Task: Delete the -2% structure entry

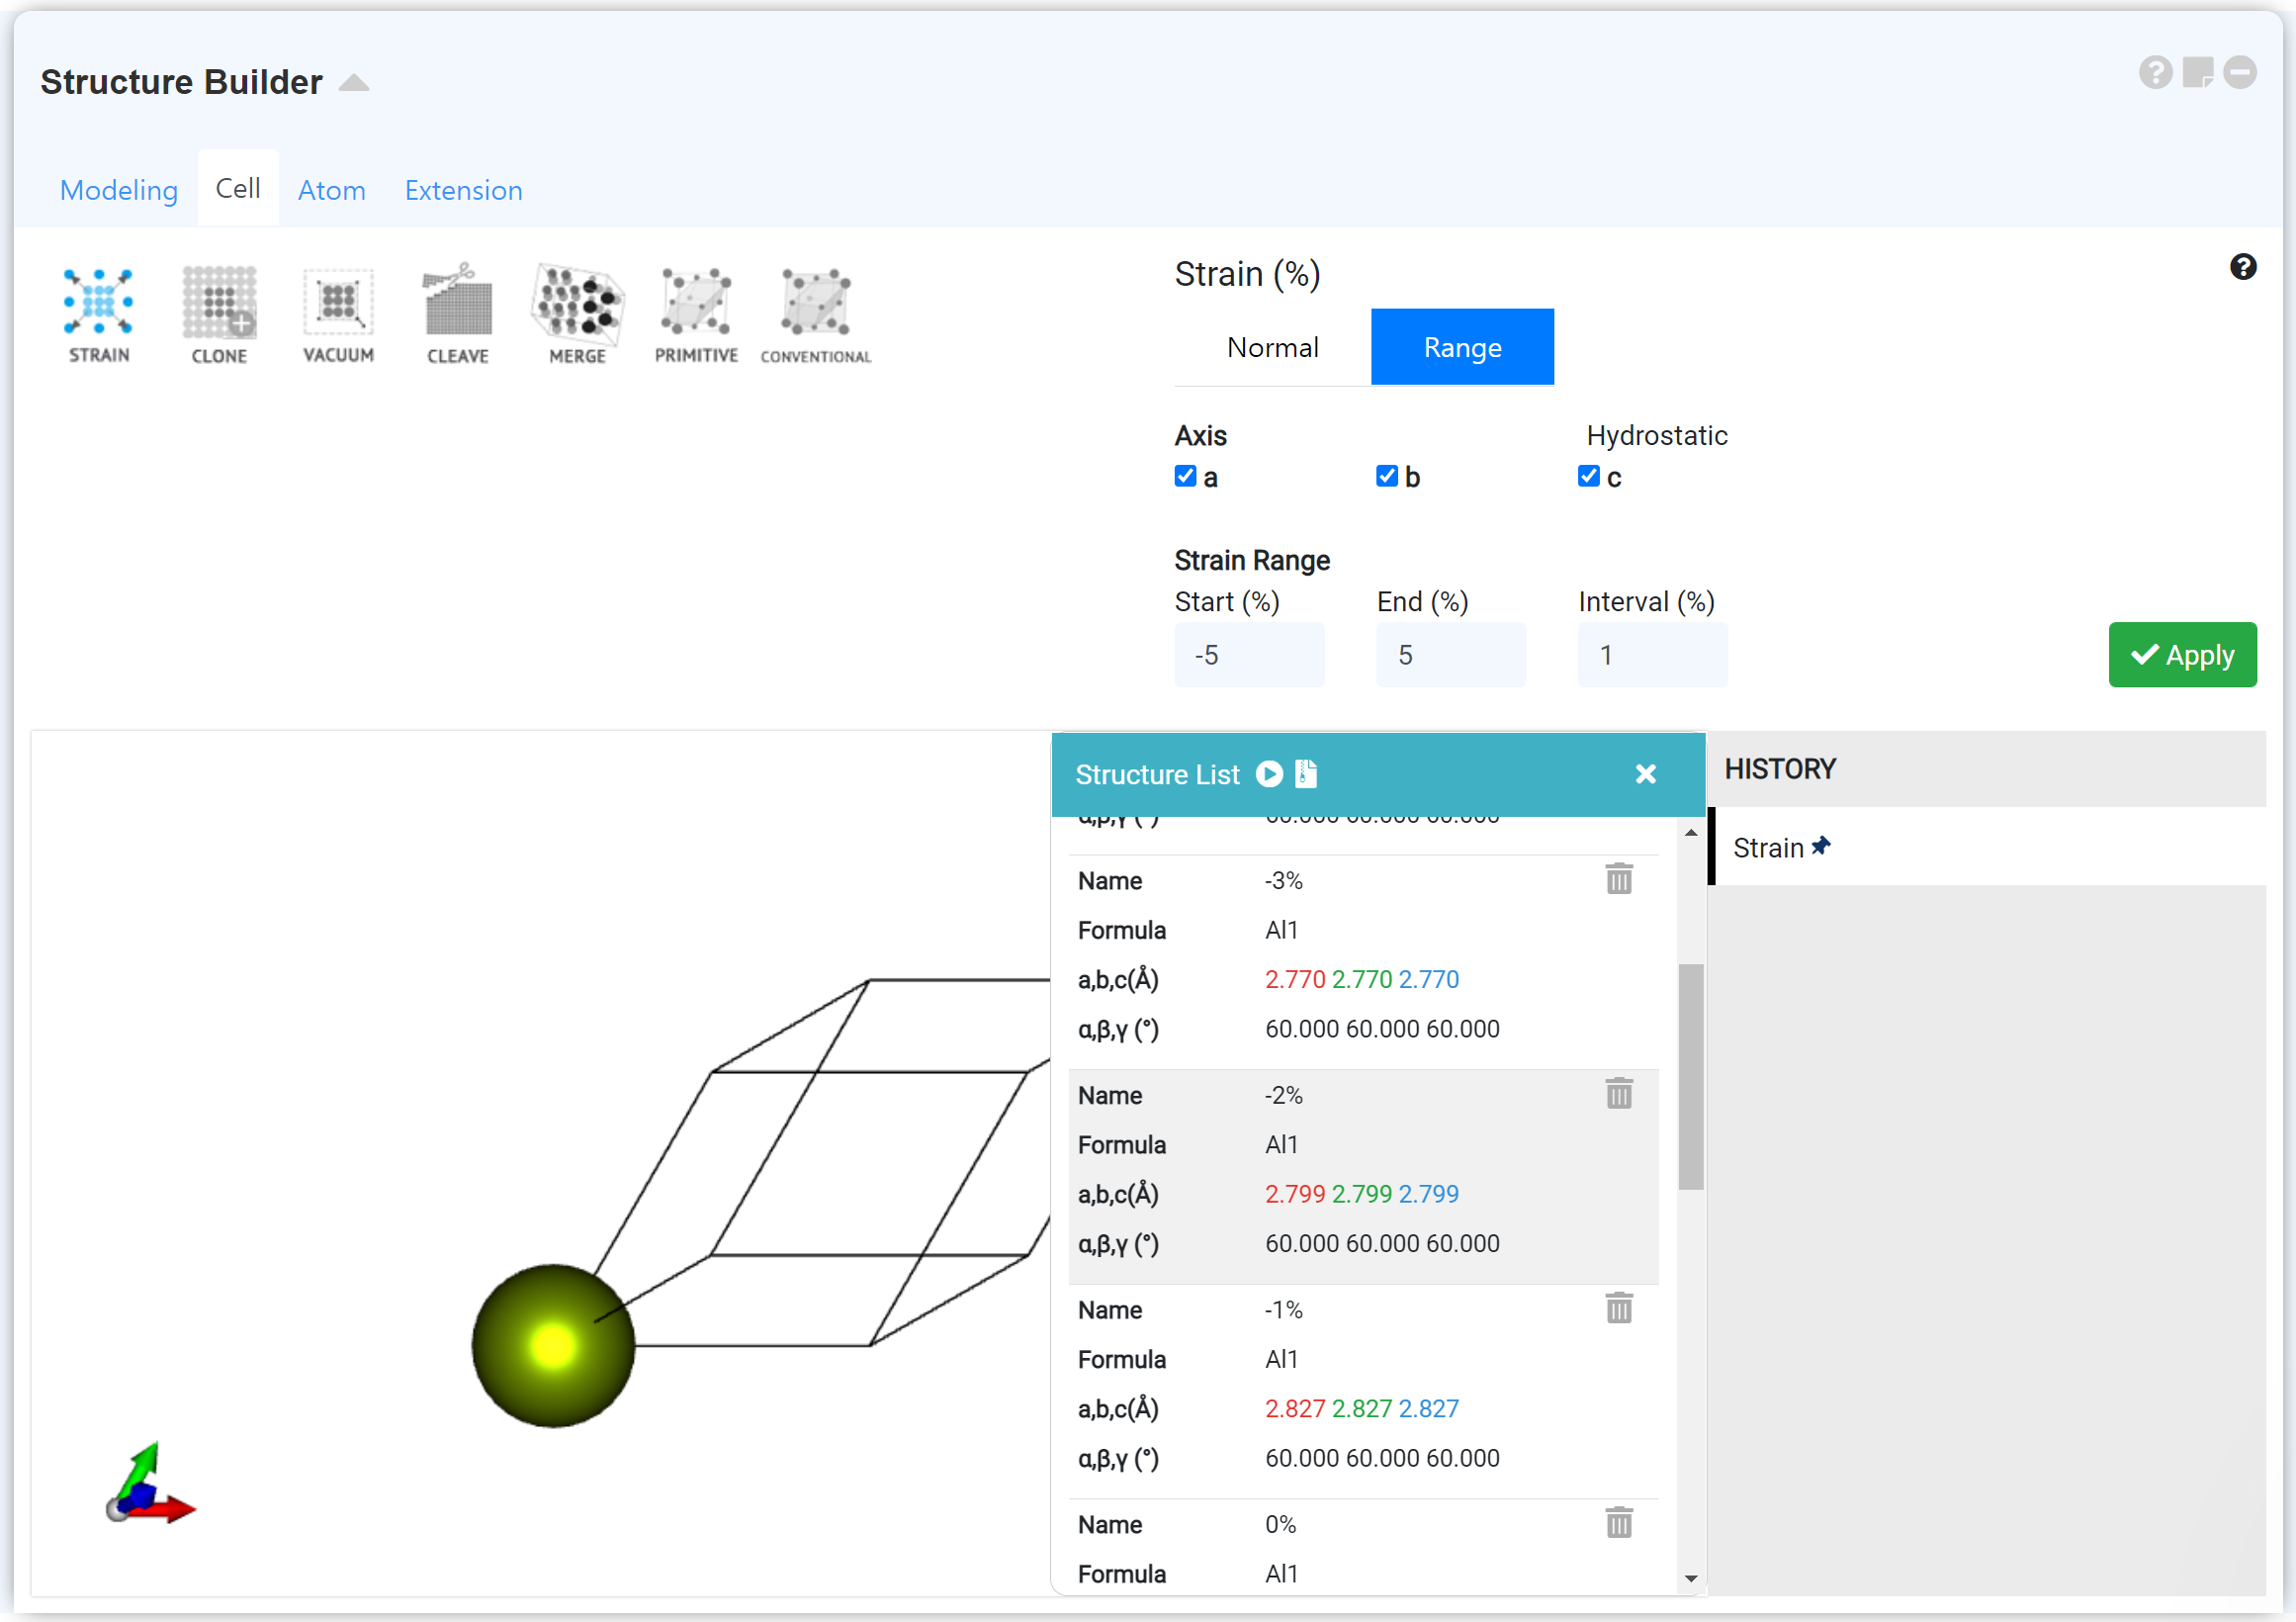Action: coord(1618,1093)
